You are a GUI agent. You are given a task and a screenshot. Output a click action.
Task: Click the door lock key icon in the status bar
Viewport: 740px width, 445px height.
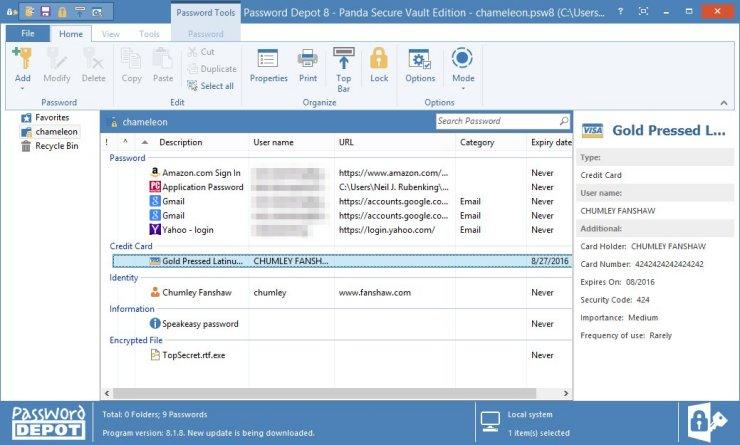point(706,421)
